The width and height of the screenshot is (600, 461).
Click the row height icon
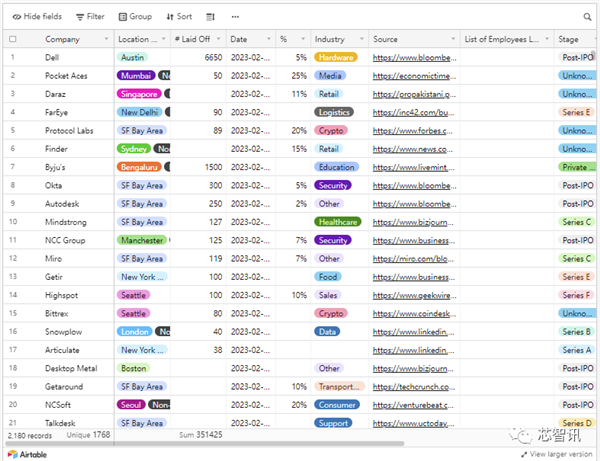coord(211,17)
